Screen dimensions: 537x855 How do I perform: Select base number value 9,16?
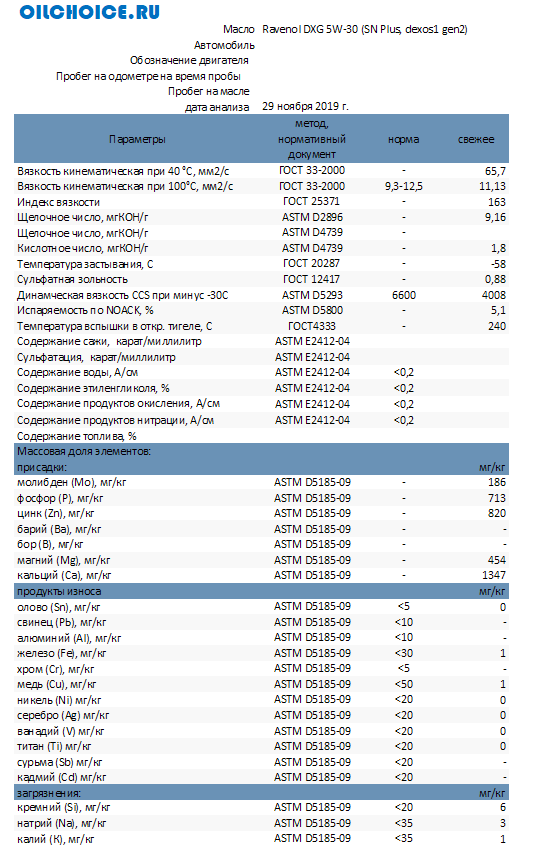(x=496, y=218)
